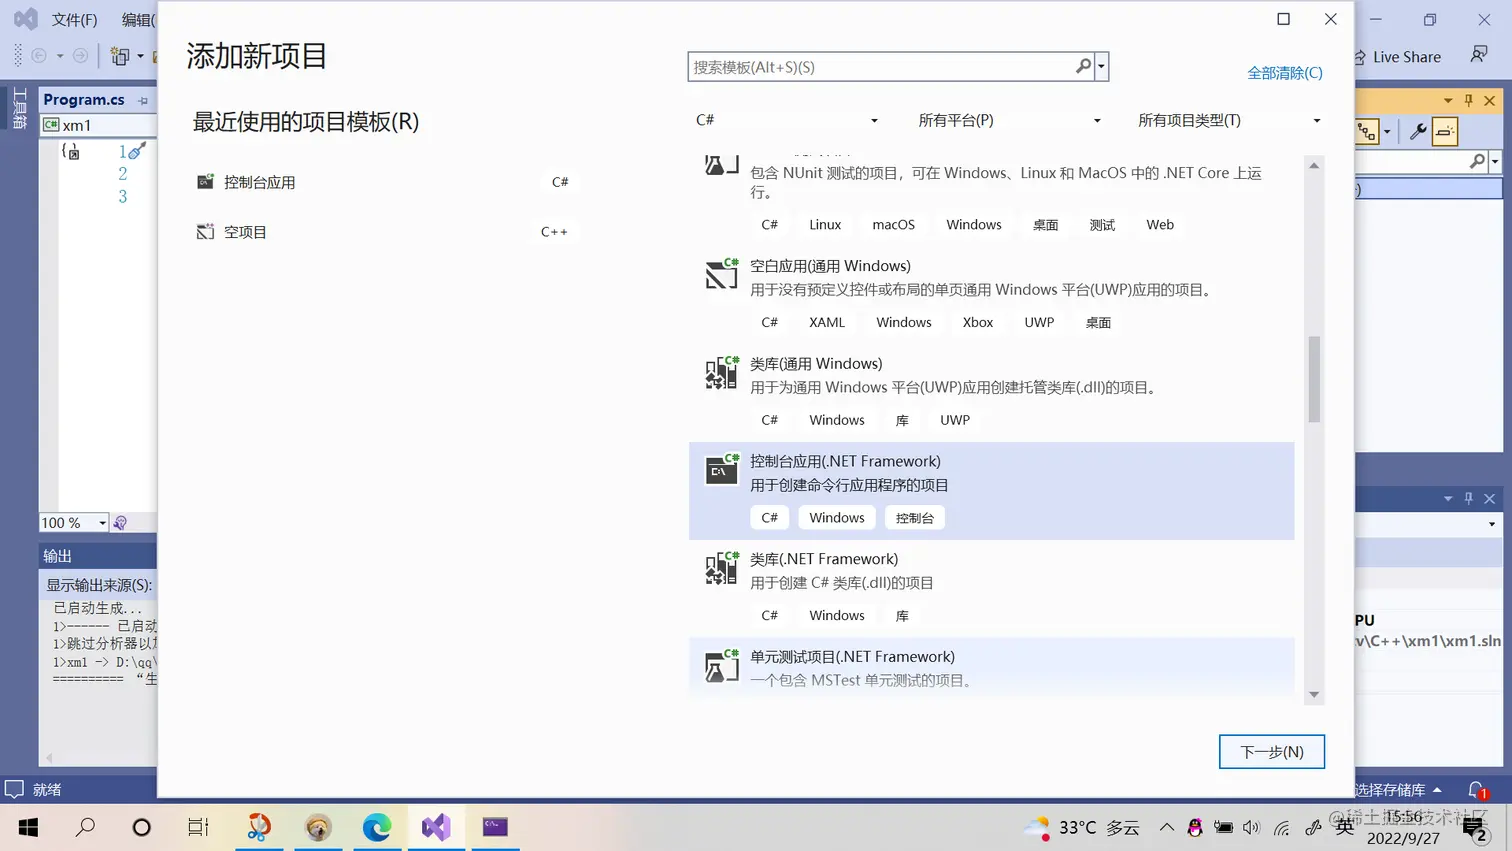Click Visual Studio icon on the taskbar
Image resolution: width=1512 pixels, height=851 pixels.
tap(436, 827)
